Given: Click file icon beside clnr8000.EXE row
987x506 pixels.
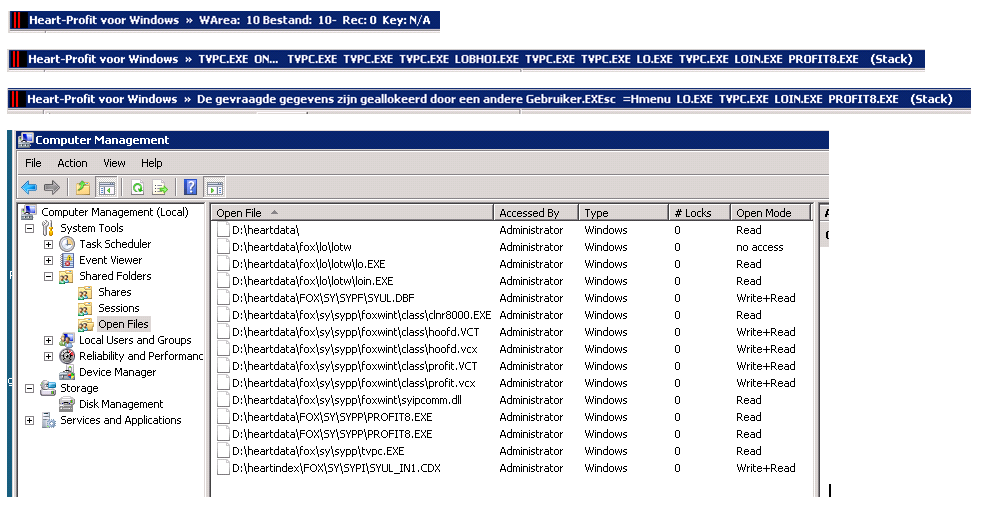Looking at the screenshot, I should click(x=223, y=315).
